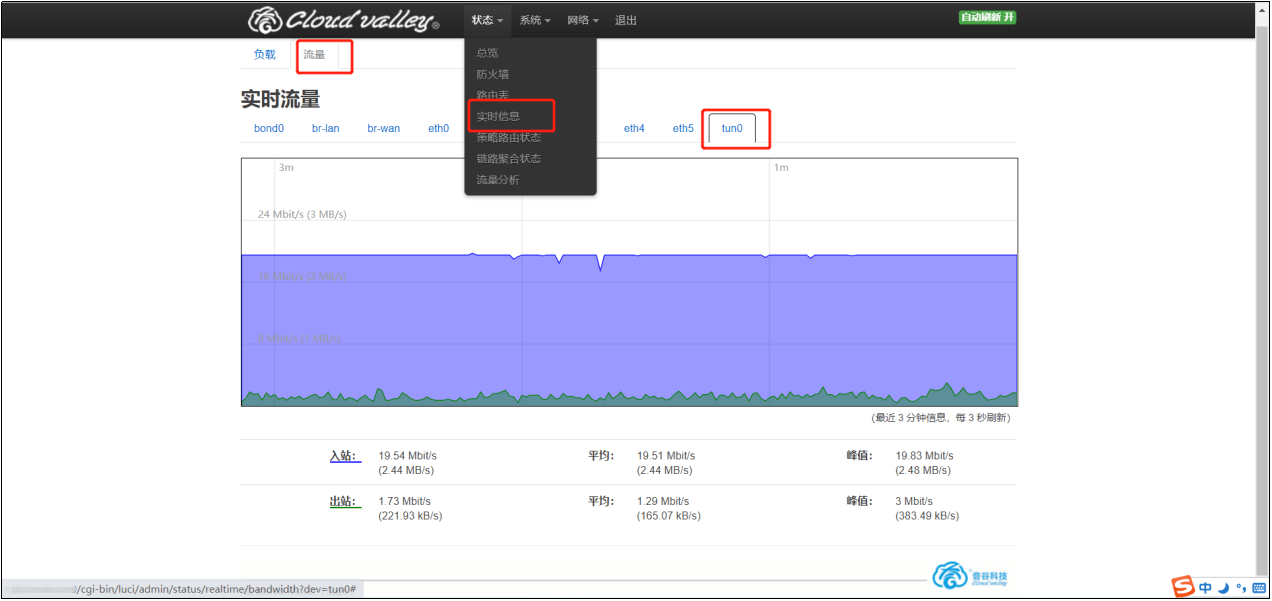The width and height of the screenshot is (1272, 601).
Task: Click the Cloud Valley logo in navbar
Action: click(343, 20)
